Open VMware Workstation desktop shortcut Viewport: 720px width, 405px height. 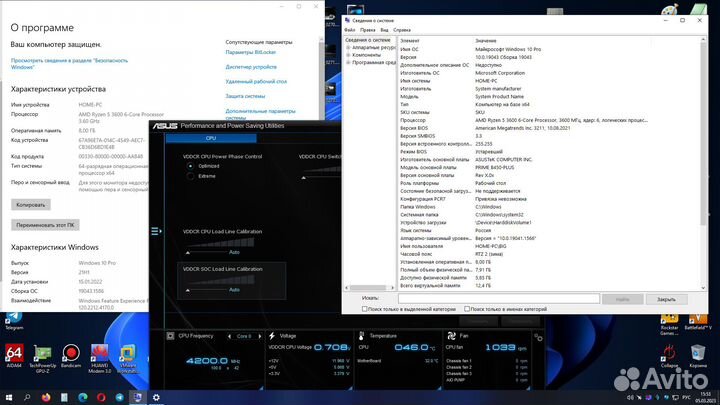(128, 358)
